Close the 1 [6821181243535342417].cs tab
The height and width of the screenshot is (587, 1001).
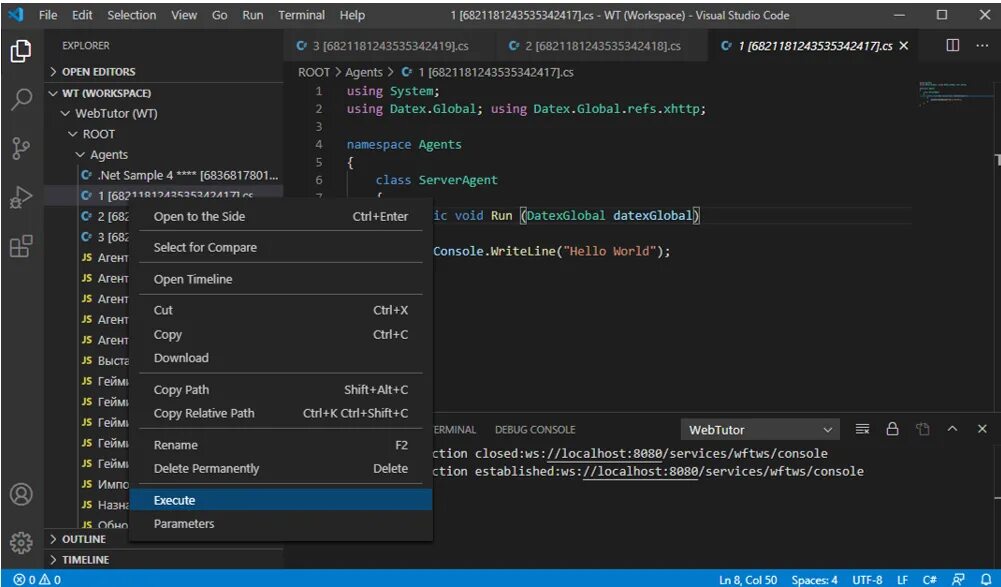(903, 46)
